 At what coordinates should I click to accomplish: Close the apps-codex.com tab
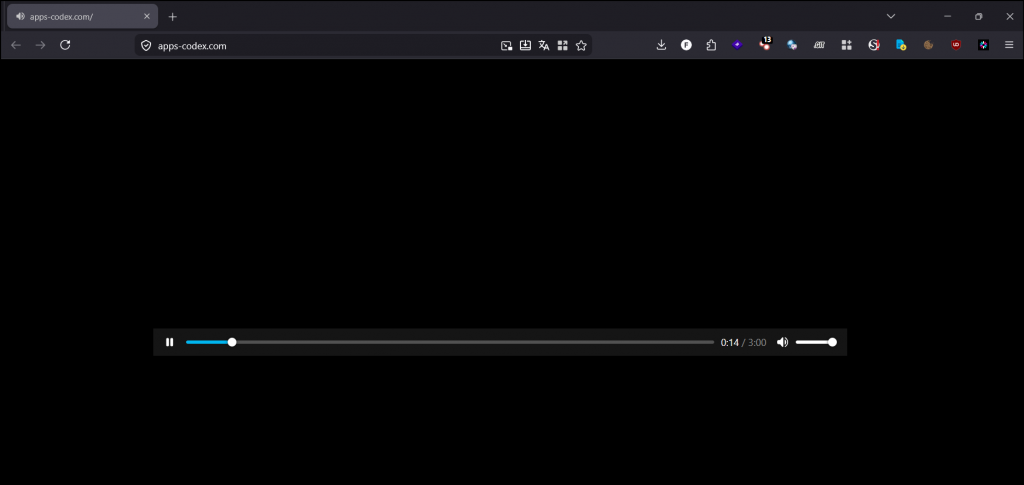(x=146, y=16)
